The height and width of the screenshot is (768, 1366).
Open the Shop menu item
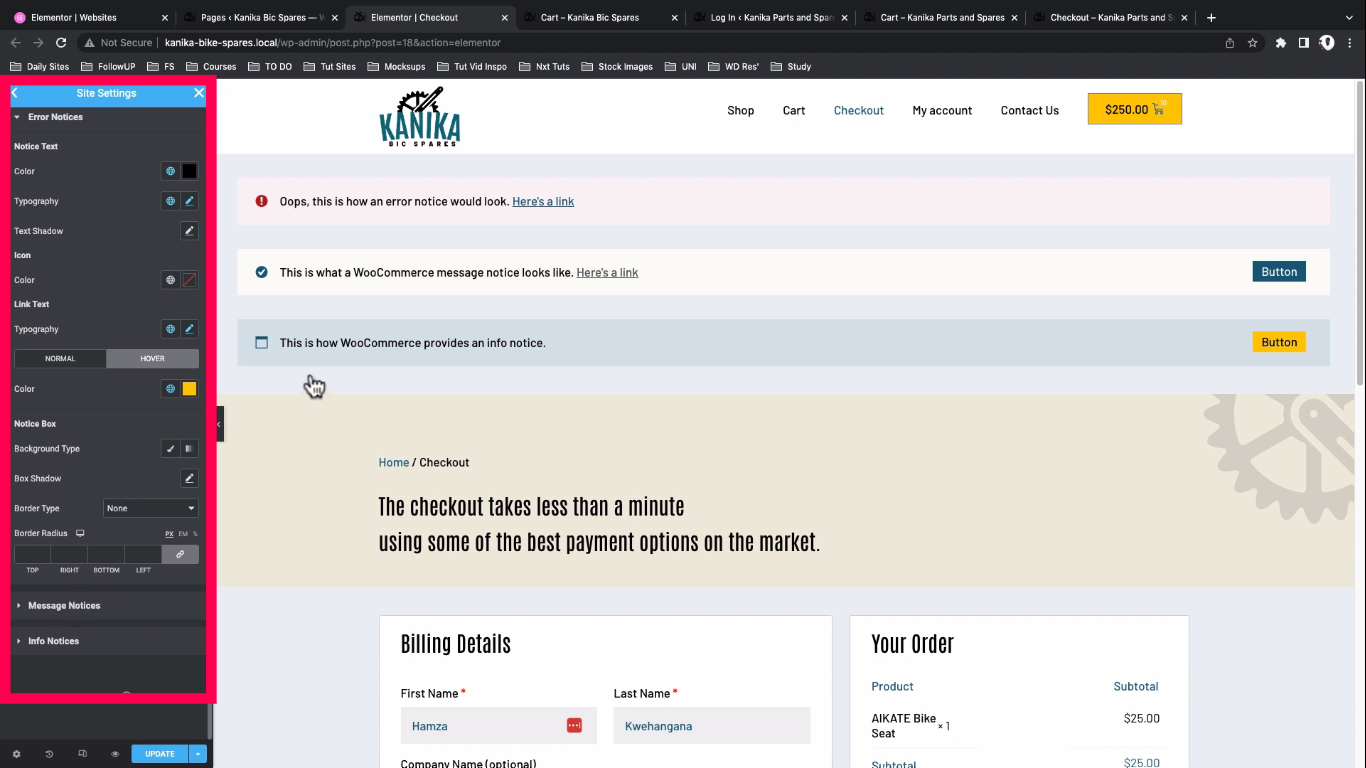(x=741, y=110)
